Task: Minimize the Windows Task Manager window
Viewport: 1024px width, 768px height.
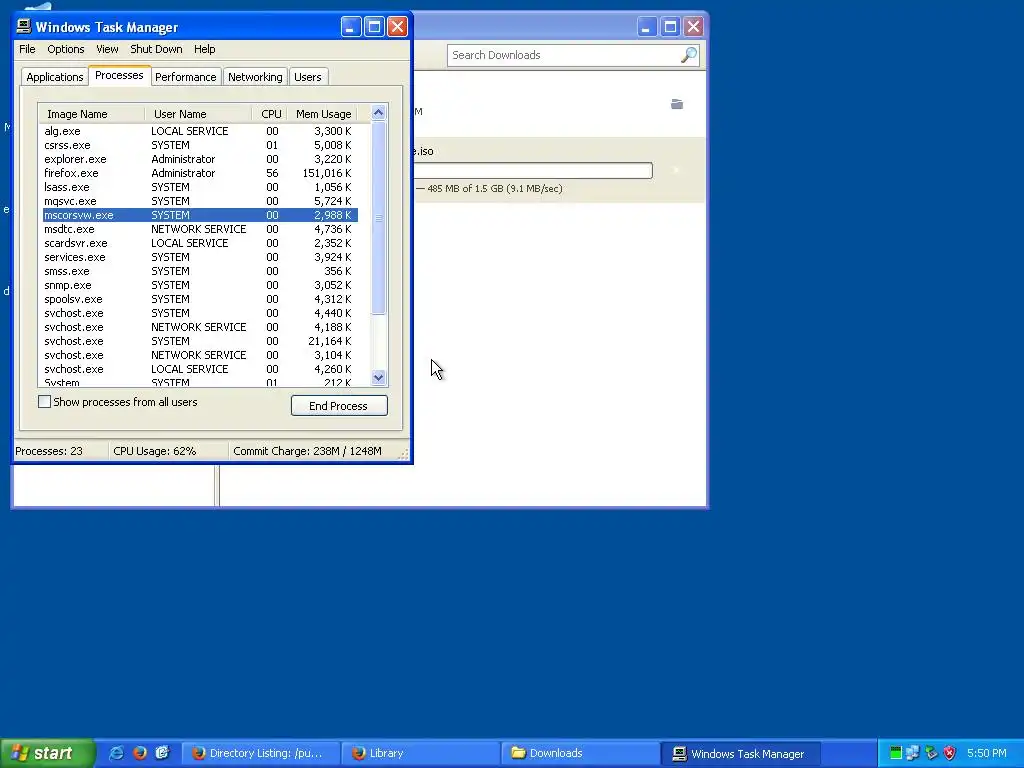Action: click(351, 27)
